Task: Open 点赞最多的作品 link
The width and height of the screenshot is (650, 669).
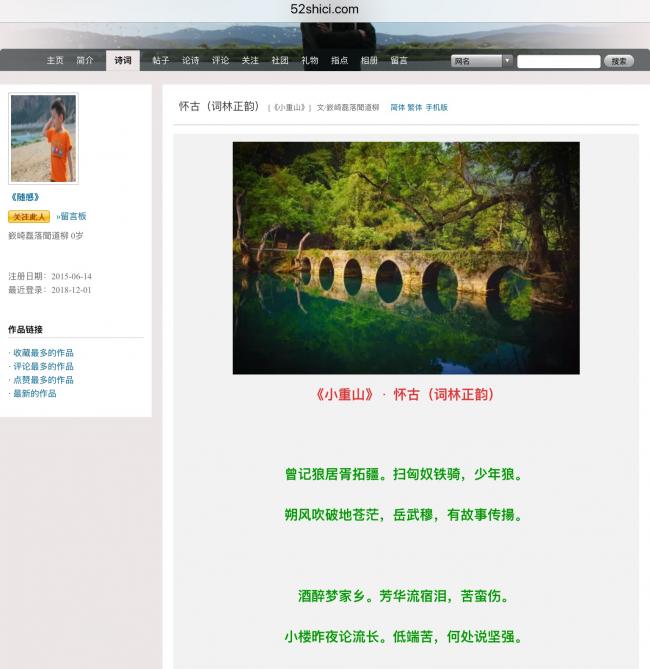Action: pyautogui.click(x=43, y=380)
